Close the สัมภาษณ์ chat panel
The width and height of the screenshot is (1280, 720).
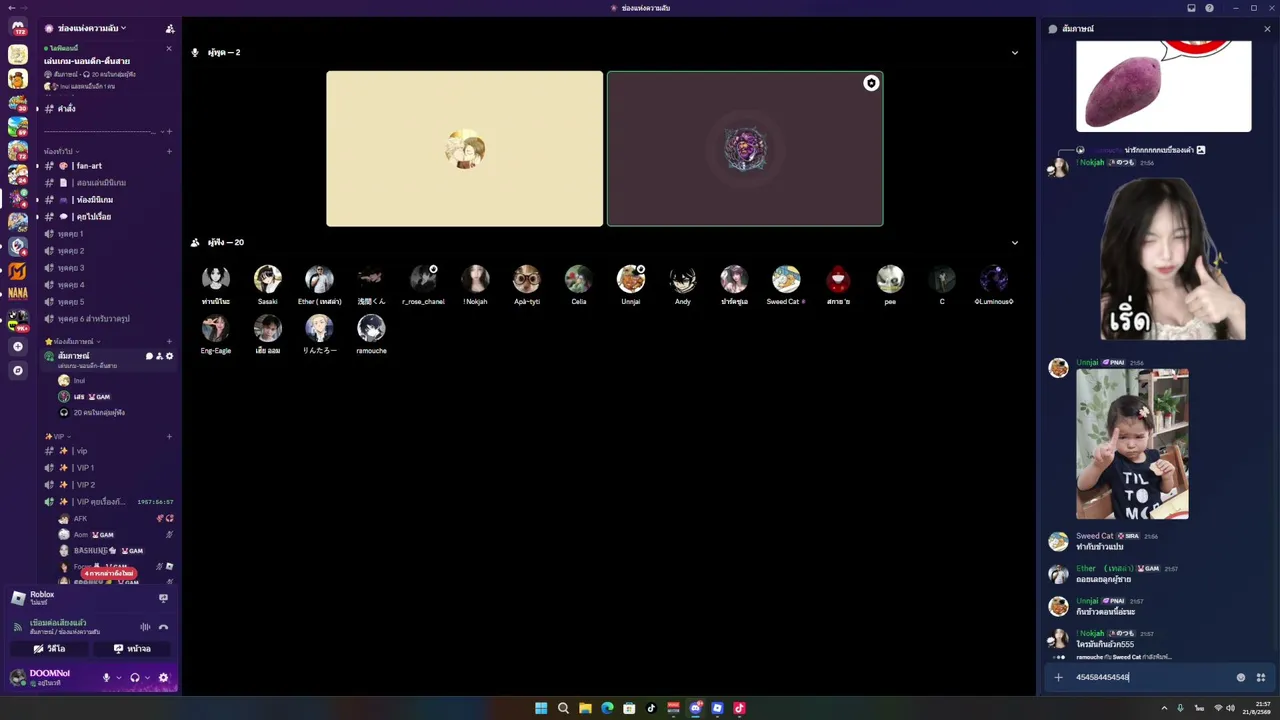pyautogui.click(x=1267, y=29)
